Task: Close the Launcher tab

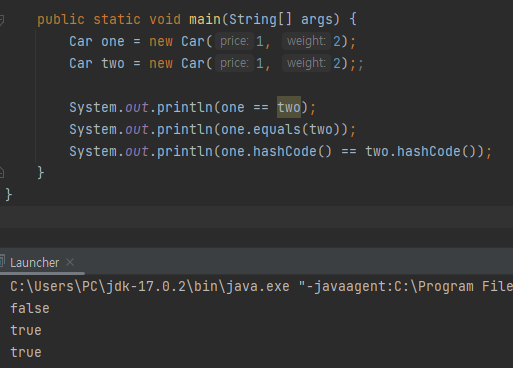Action: 70,262
